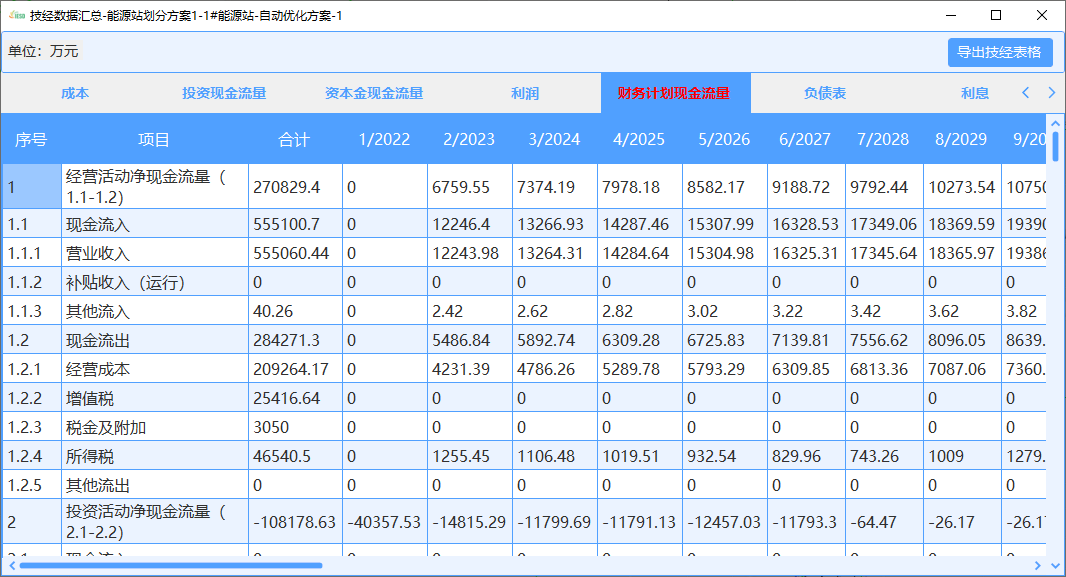Click the 项目 column header
This screenshot has width=1066, height=577.
(154, 140)
